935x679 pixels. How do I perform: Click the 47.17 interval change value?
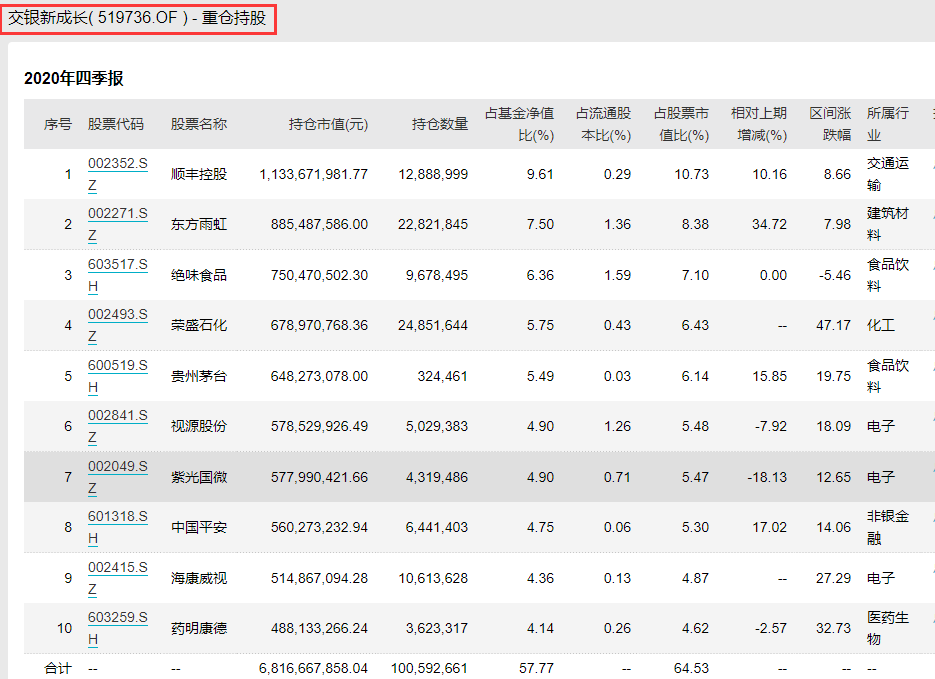pyautogui.click(x=833, y=325)
